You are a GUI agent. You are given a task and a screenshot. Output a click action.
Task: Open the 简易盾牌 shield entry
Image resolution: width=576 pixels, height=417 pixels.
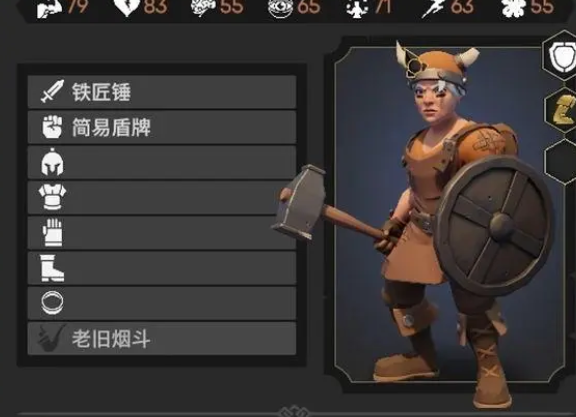pyautogui.click(x=162, y=127)
